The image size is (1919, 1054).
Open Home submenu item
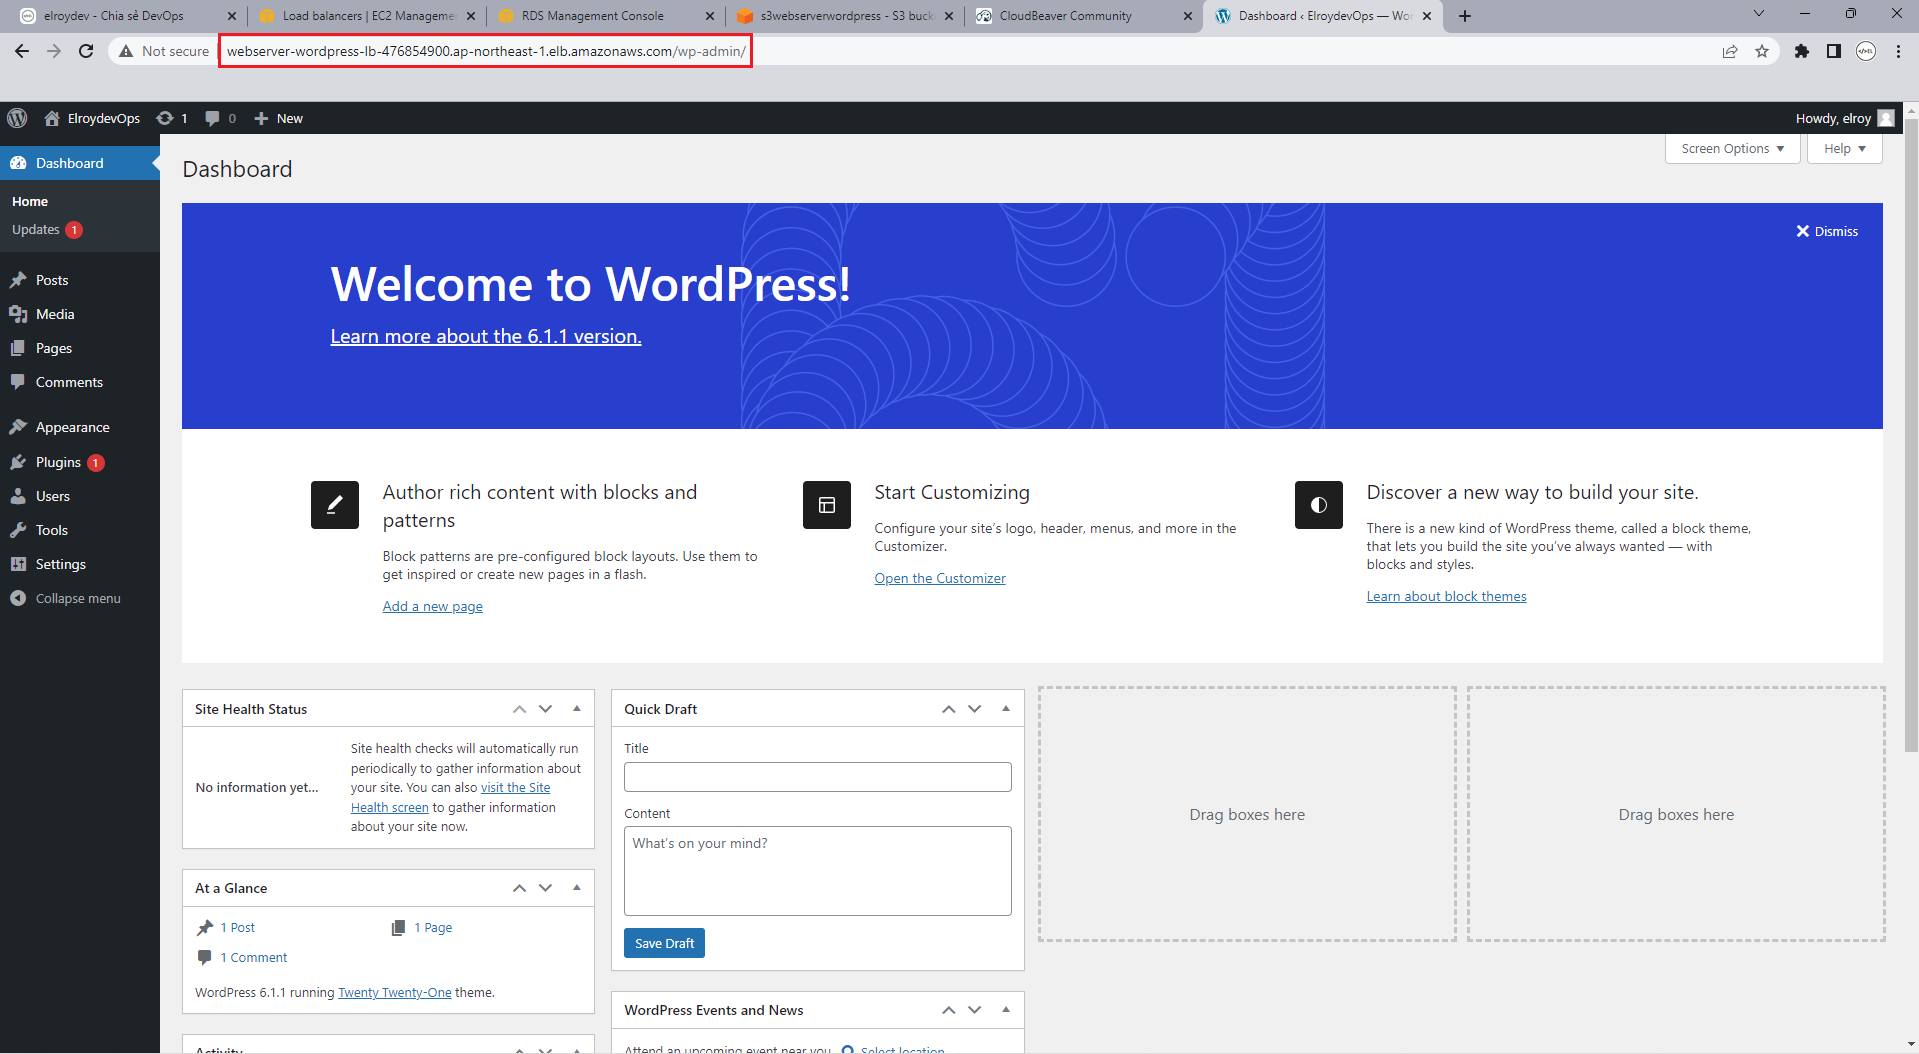[30, 201]
